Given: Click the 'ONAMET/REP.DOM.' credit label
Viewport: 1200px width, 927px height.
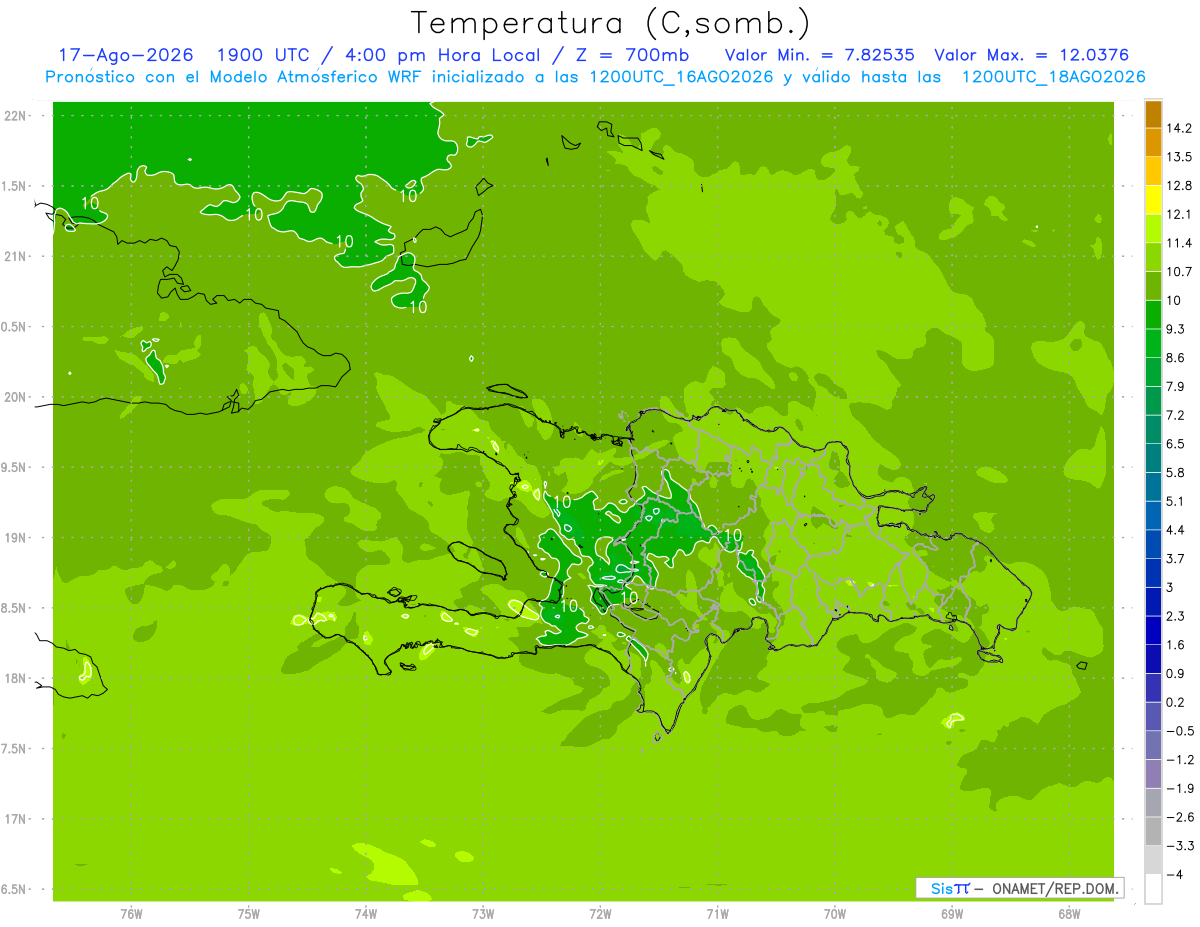Looking at the screenshot, I should pyautogui.click(x=1056, y=888).
